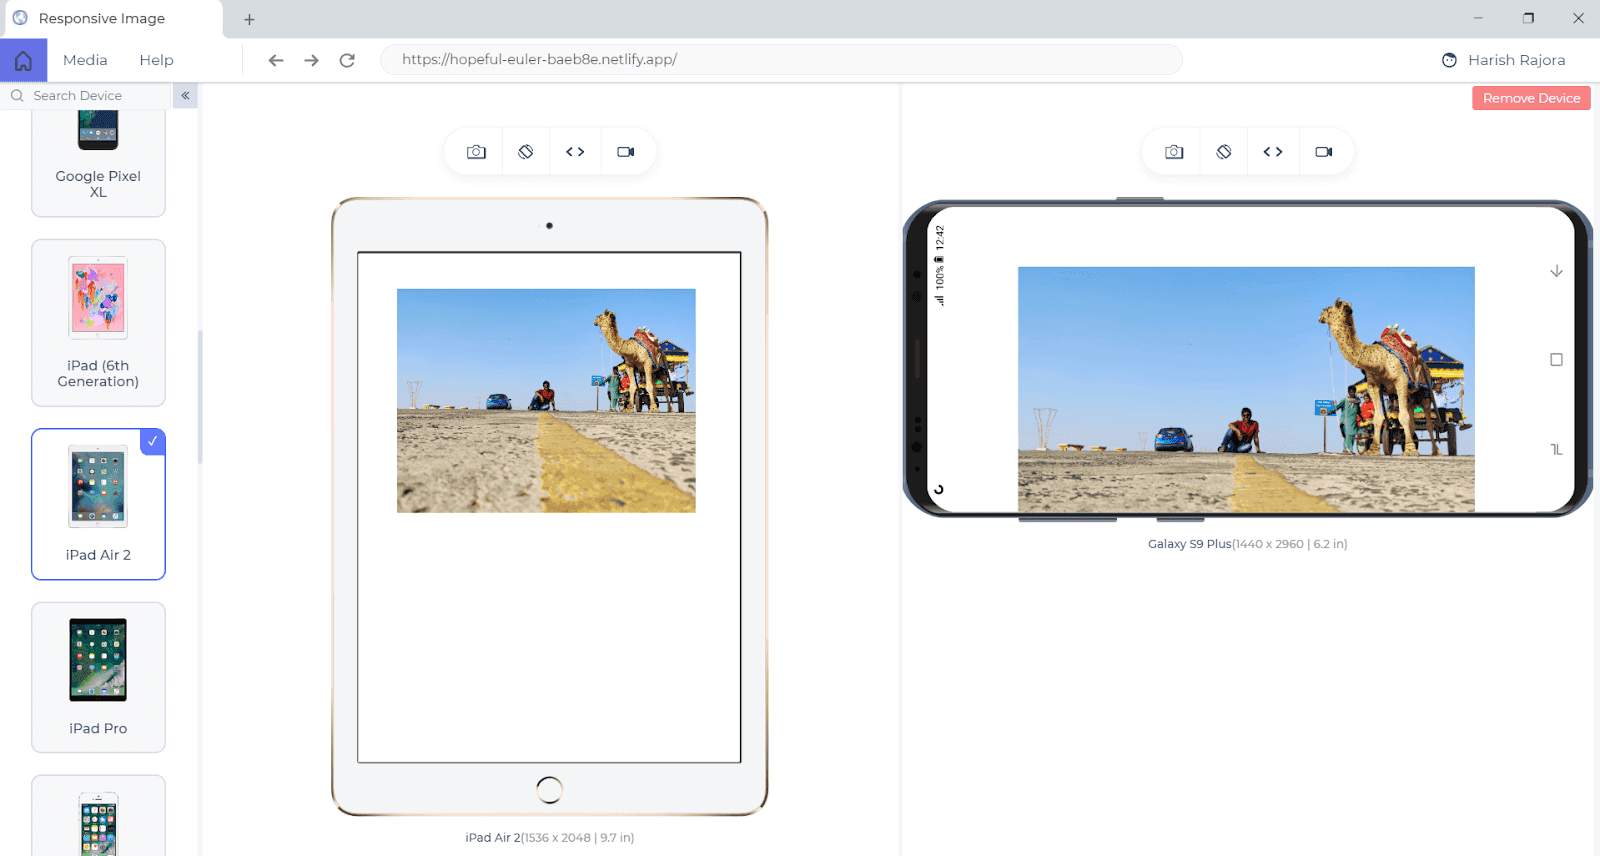
Task: Select the iPad Pro device thumbnail
Action: pyautogui.click(x=98, y=676)
